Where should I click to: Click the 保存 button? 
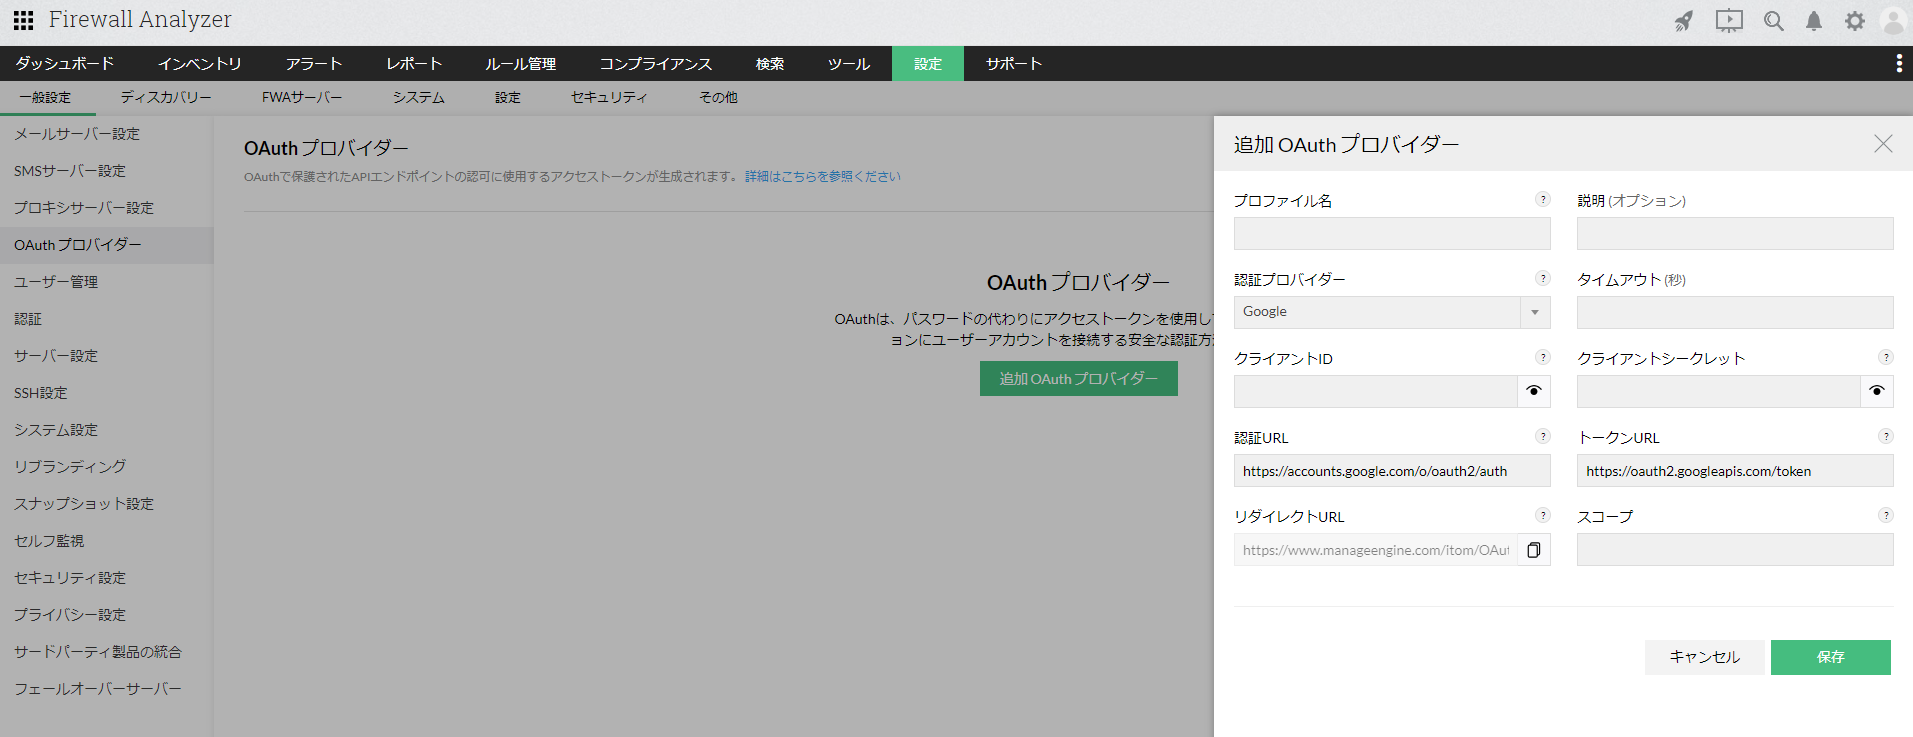tap(1831, 657)
